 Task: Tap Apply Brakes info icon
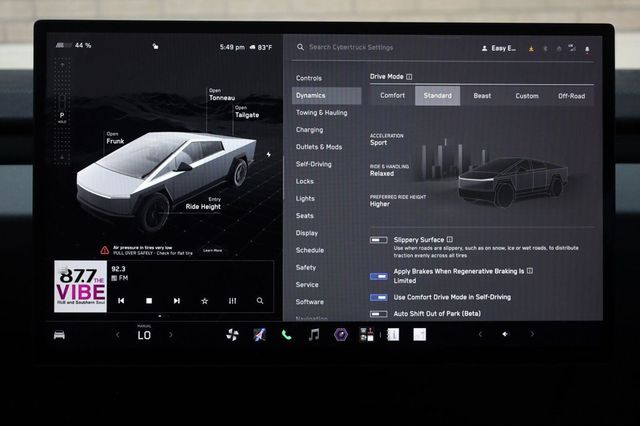pos(530,271)
